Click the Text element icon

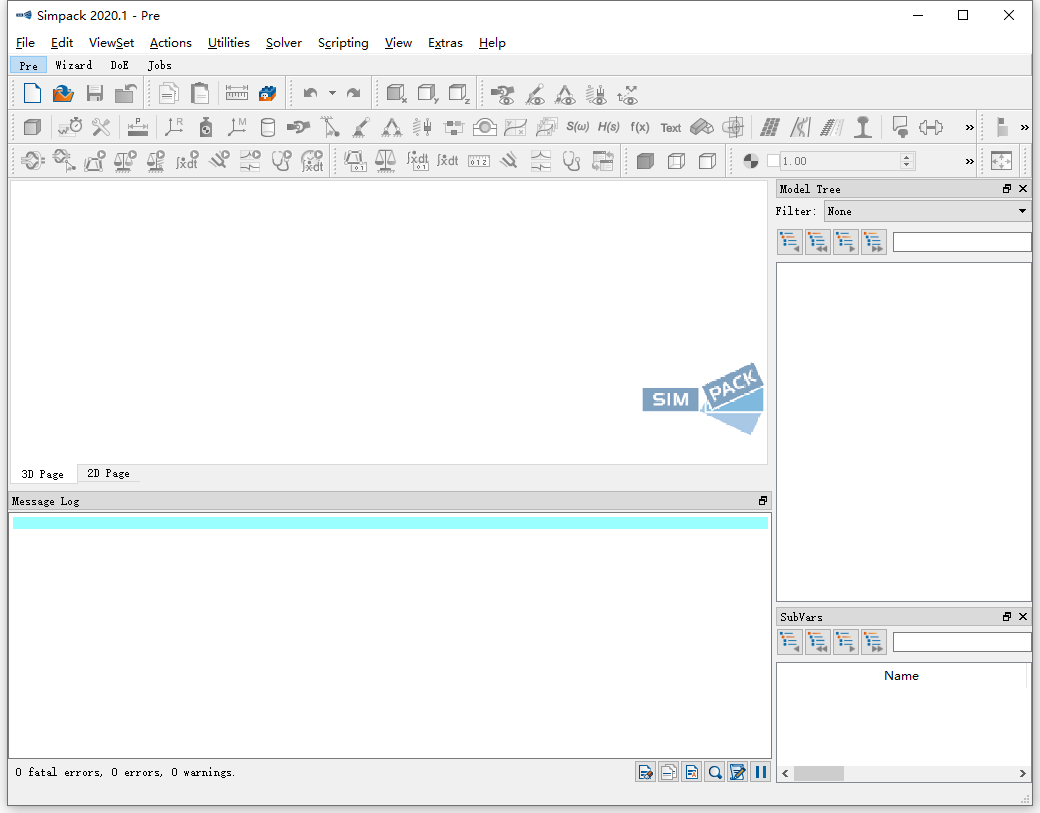[x=671, y=127]
